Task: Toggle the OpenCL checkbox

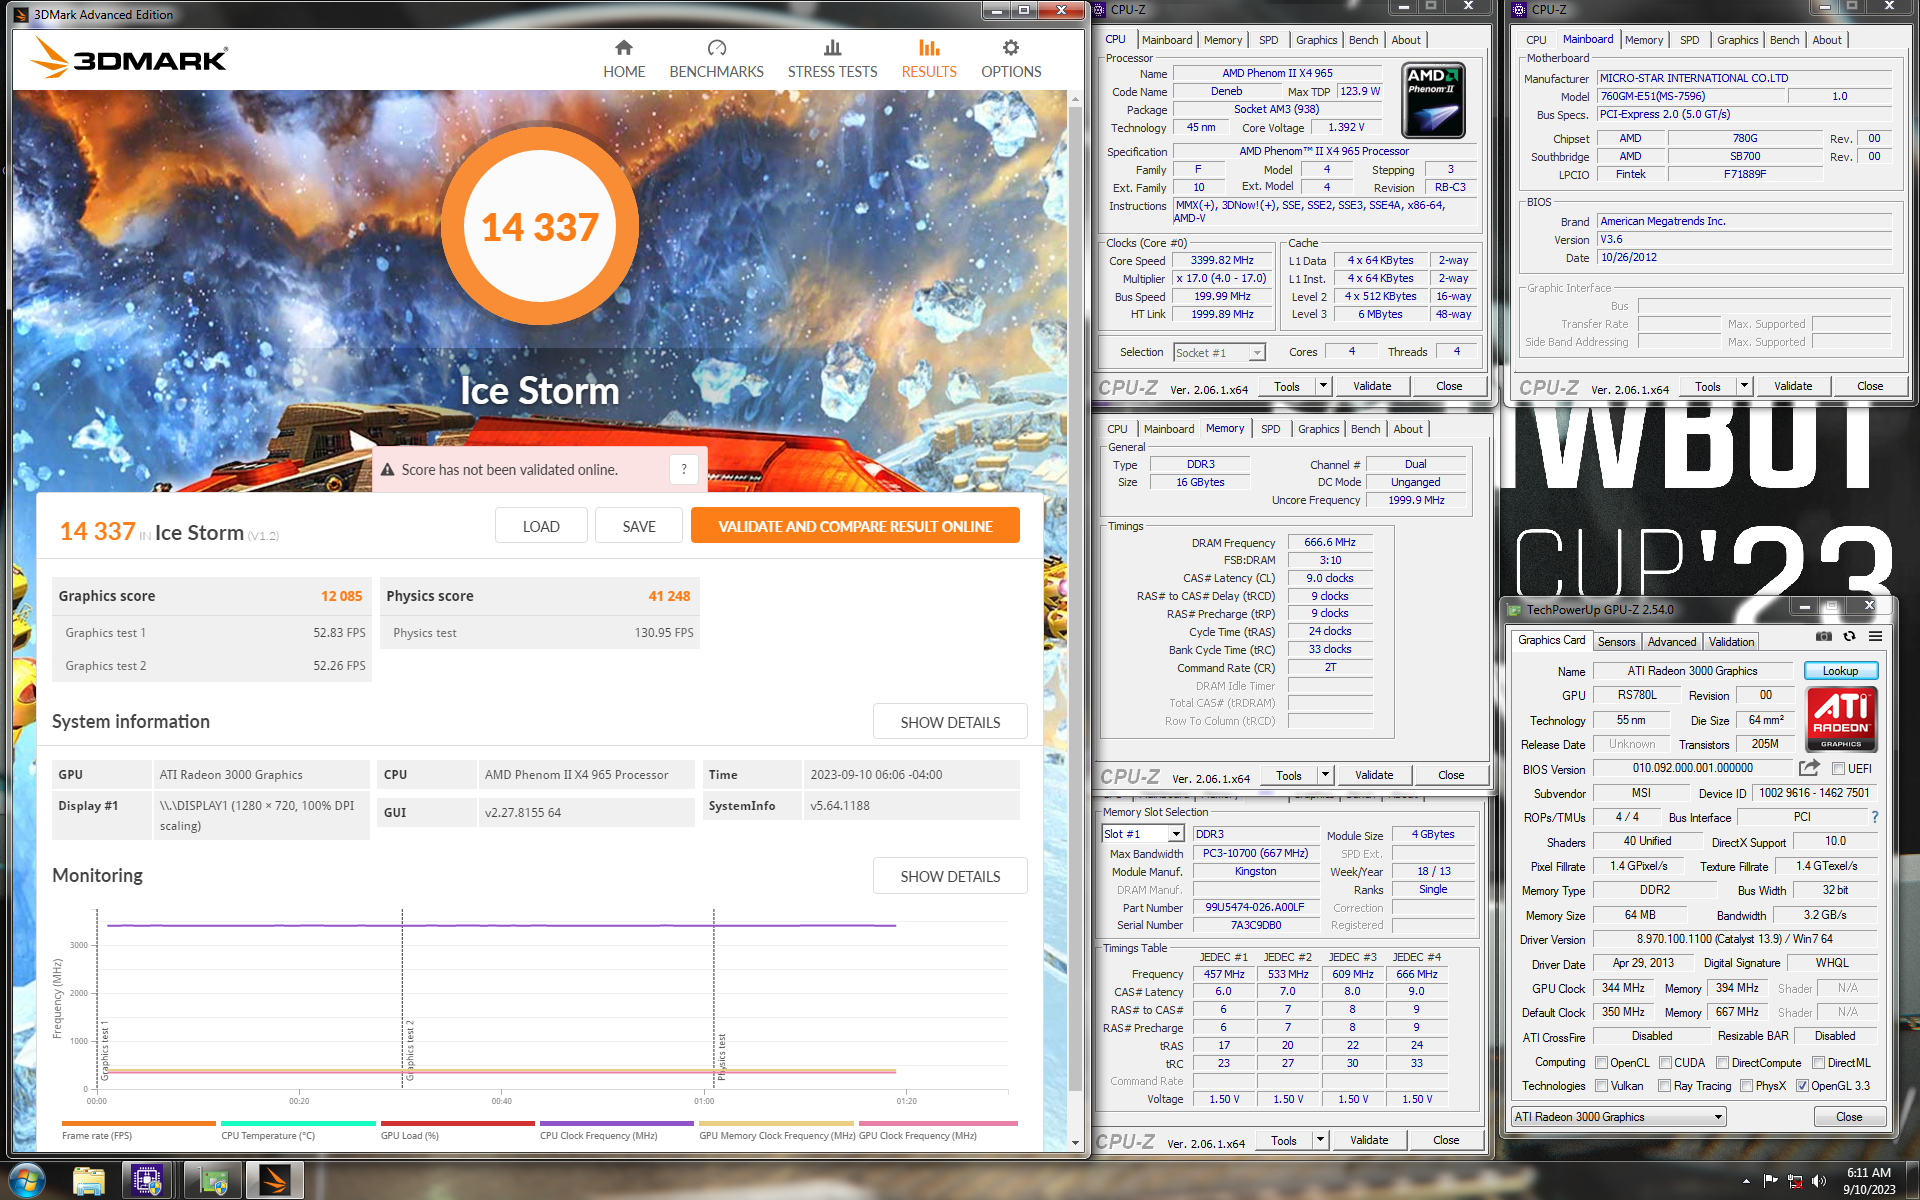Action: pyautogui.click(x=1601, y=1062)
